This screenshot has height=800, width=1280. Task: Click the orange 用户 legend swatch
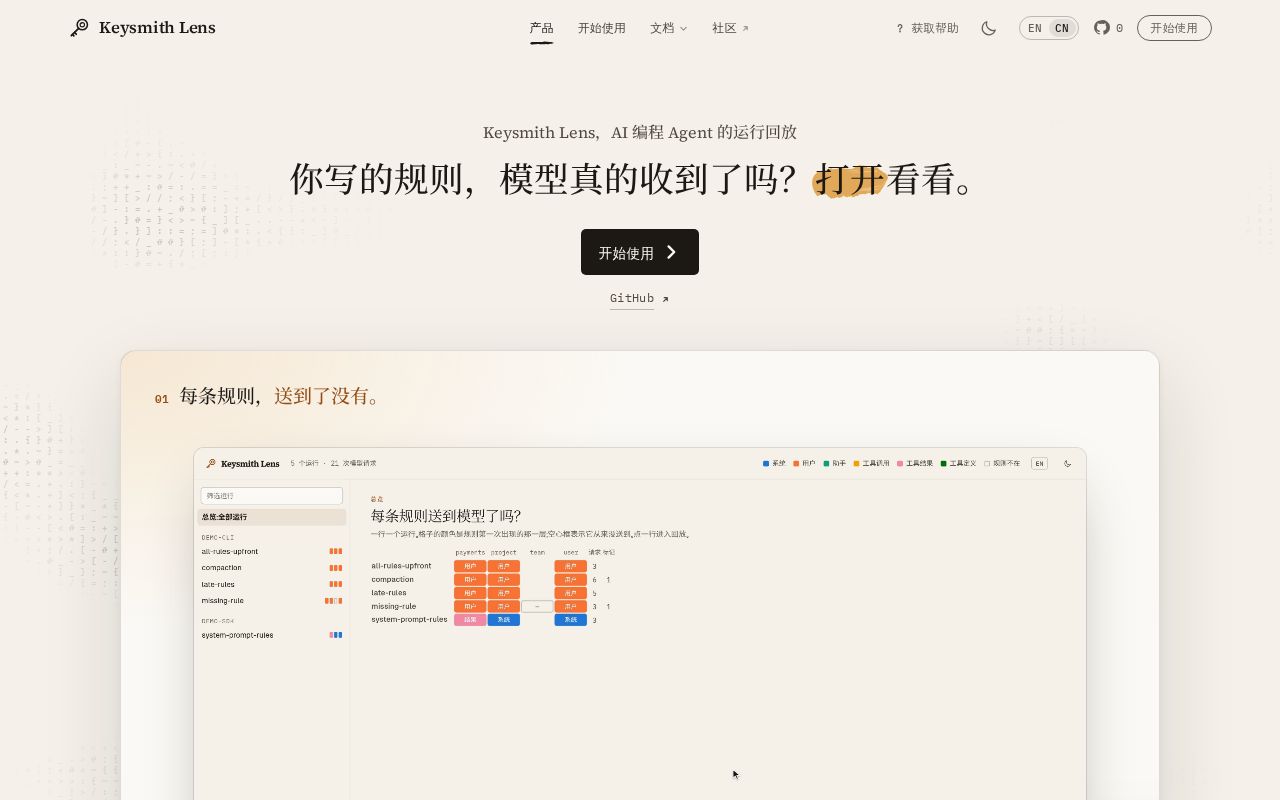coord(797,464)
